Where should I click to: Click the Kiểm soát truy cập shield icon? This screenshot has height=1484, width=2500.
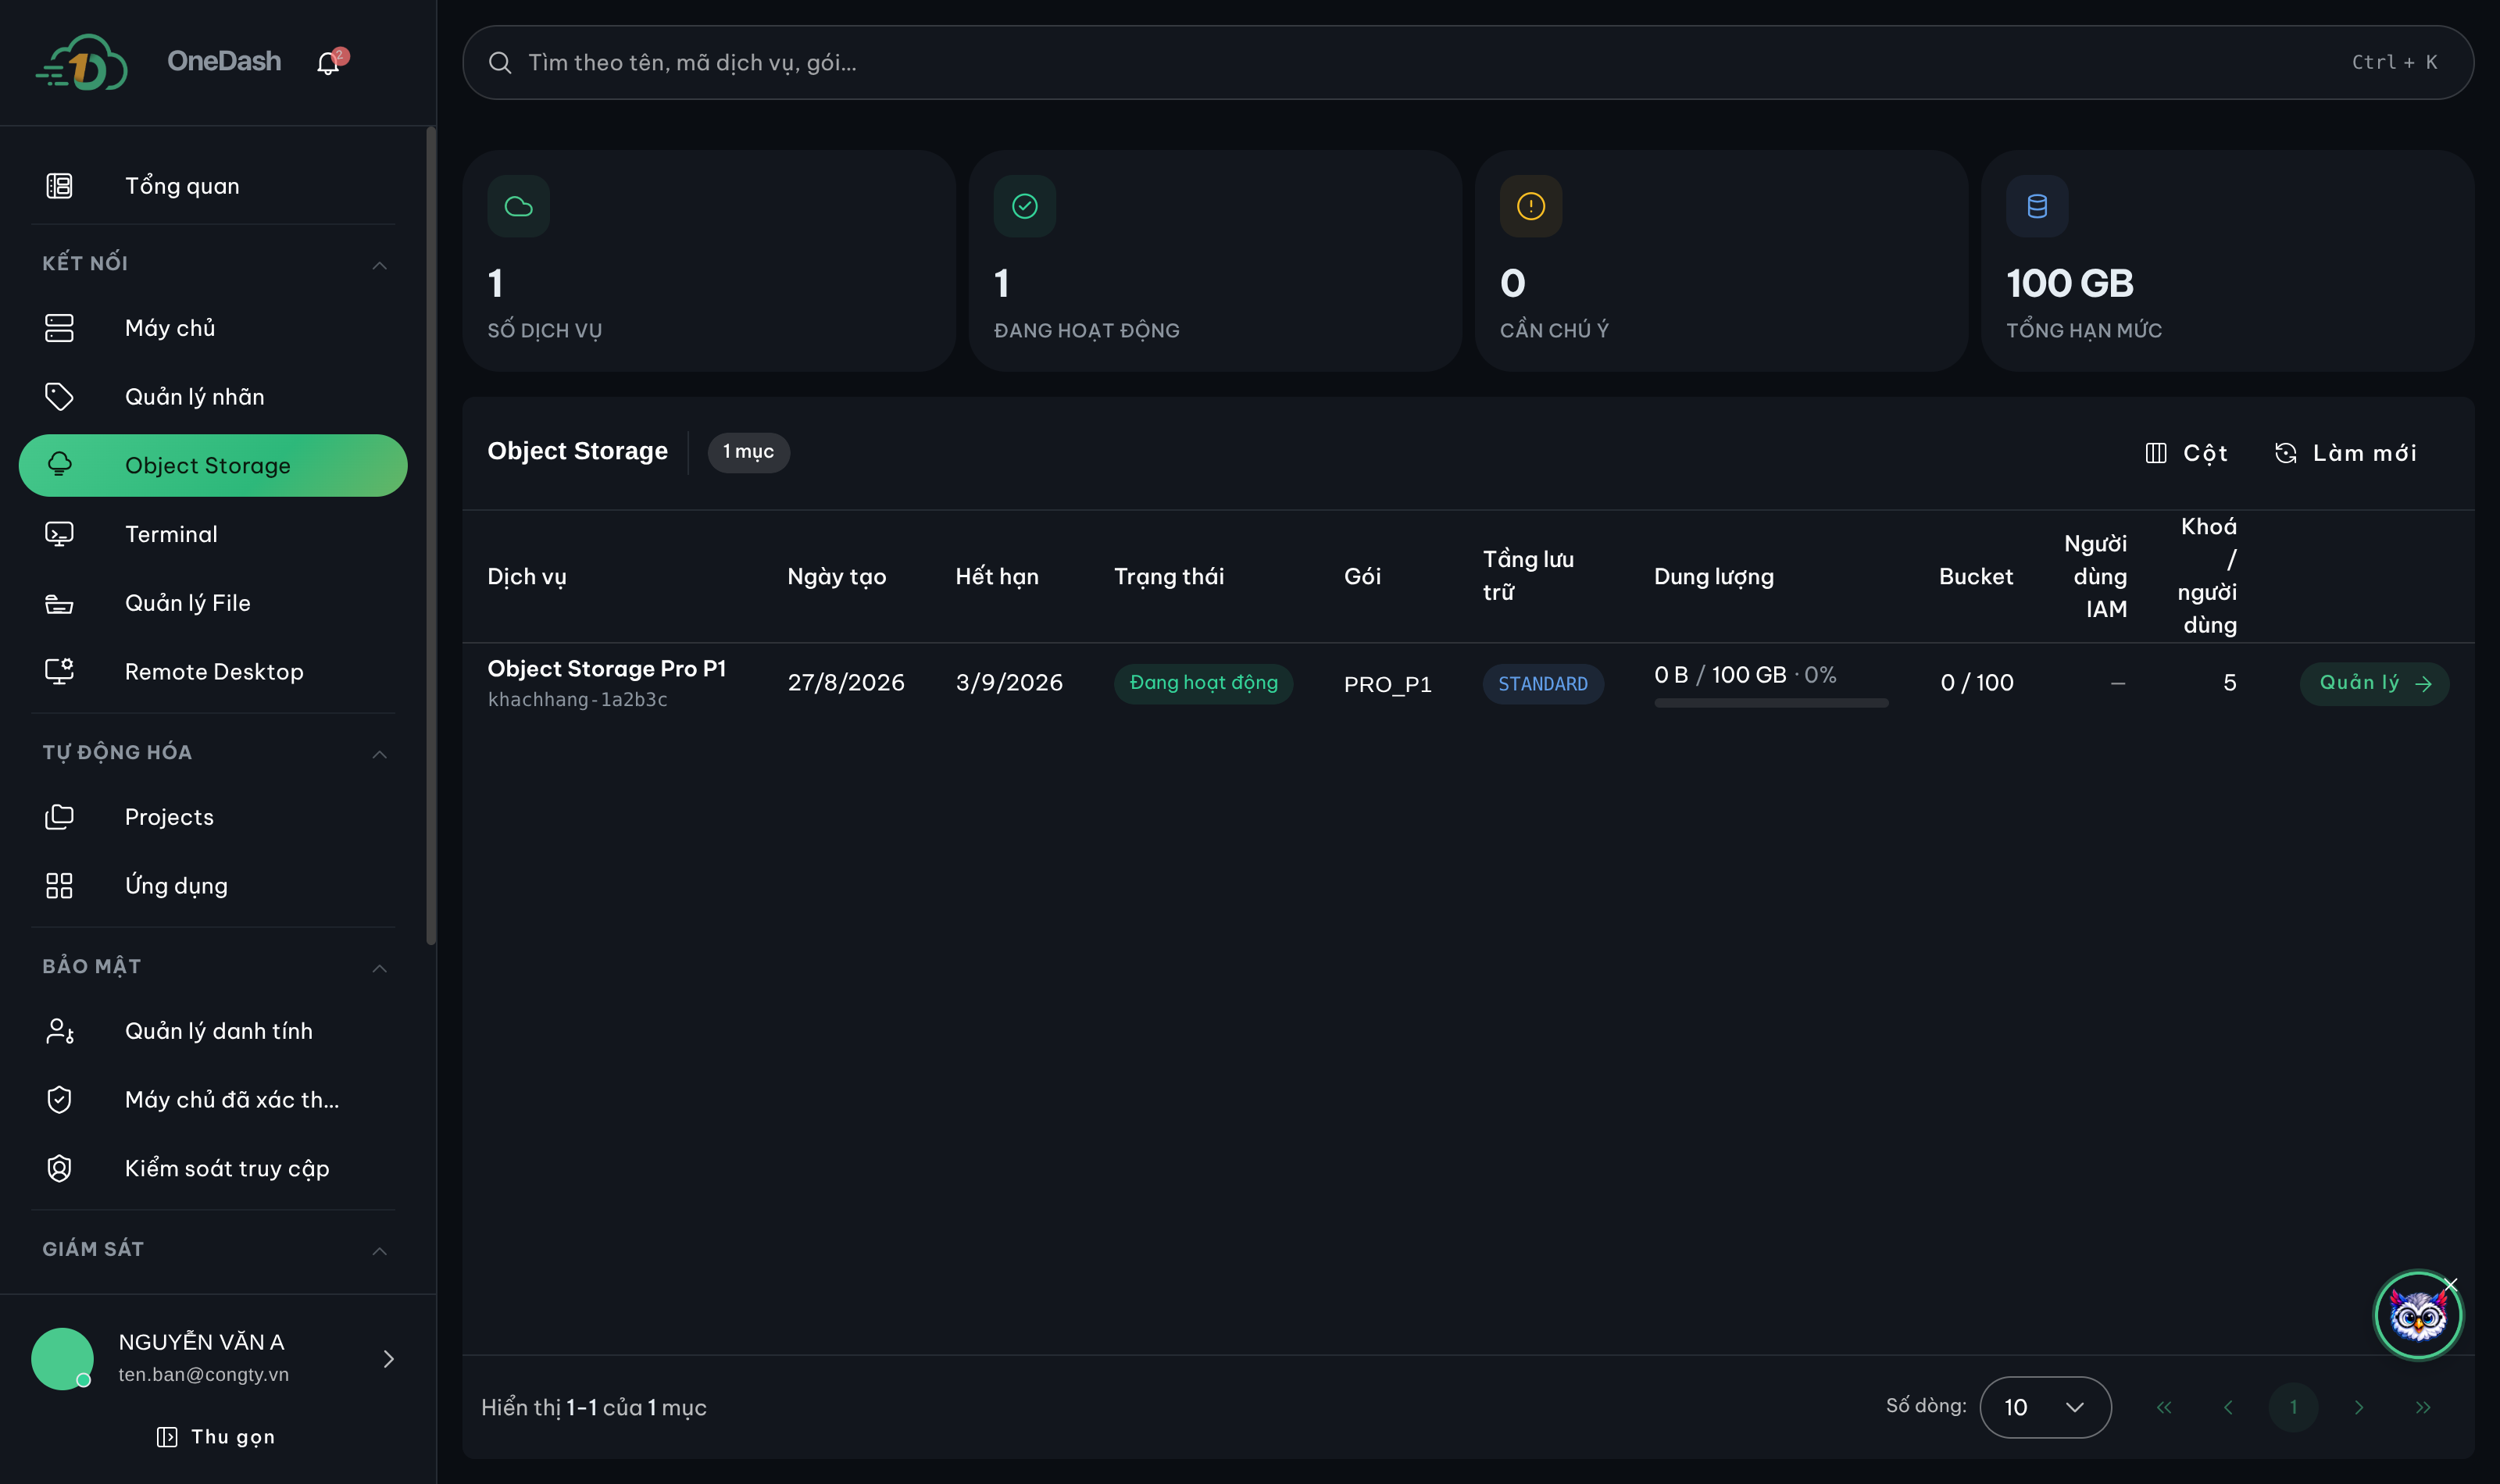[x=59, y=1168]
